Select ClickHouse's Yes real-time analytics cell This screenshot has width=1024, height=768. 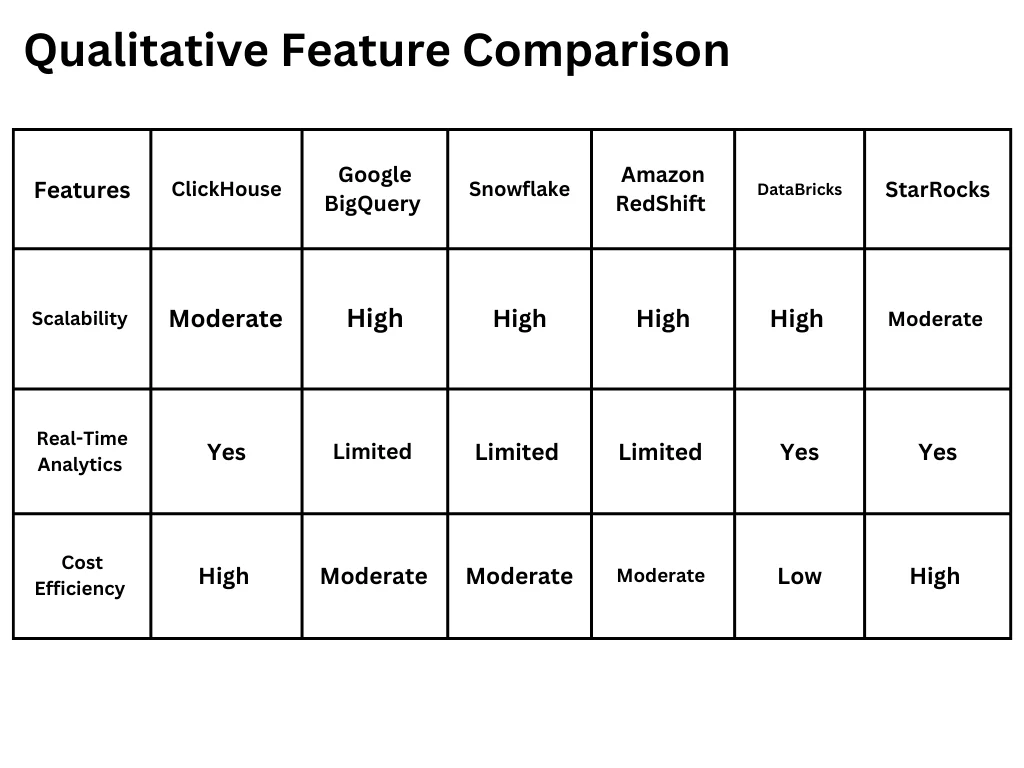click(226, 452)
